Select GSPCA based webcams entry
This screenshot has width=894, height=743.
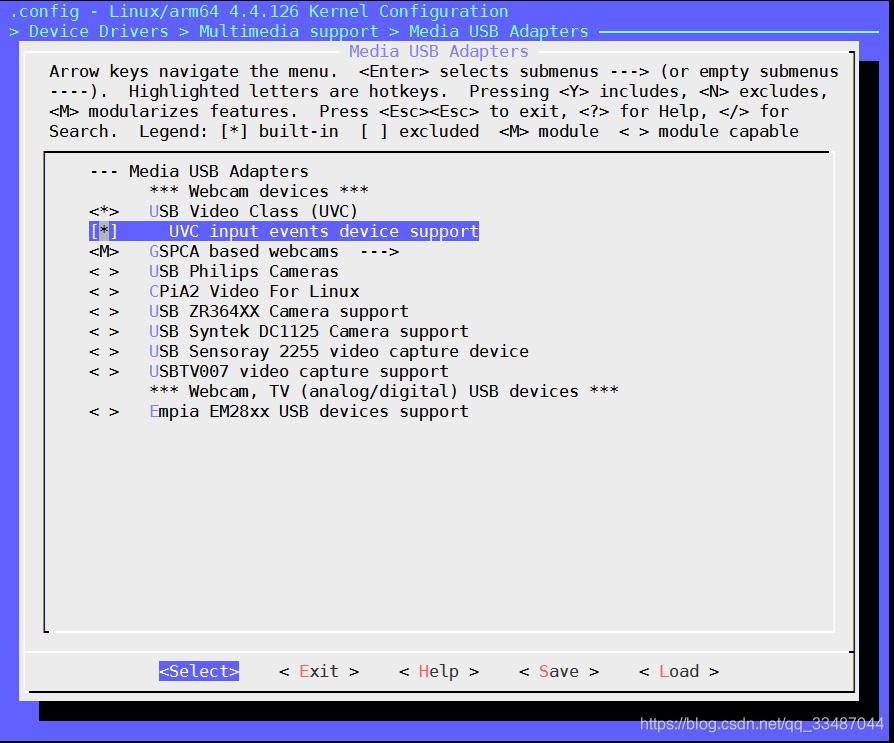(243, 251)
